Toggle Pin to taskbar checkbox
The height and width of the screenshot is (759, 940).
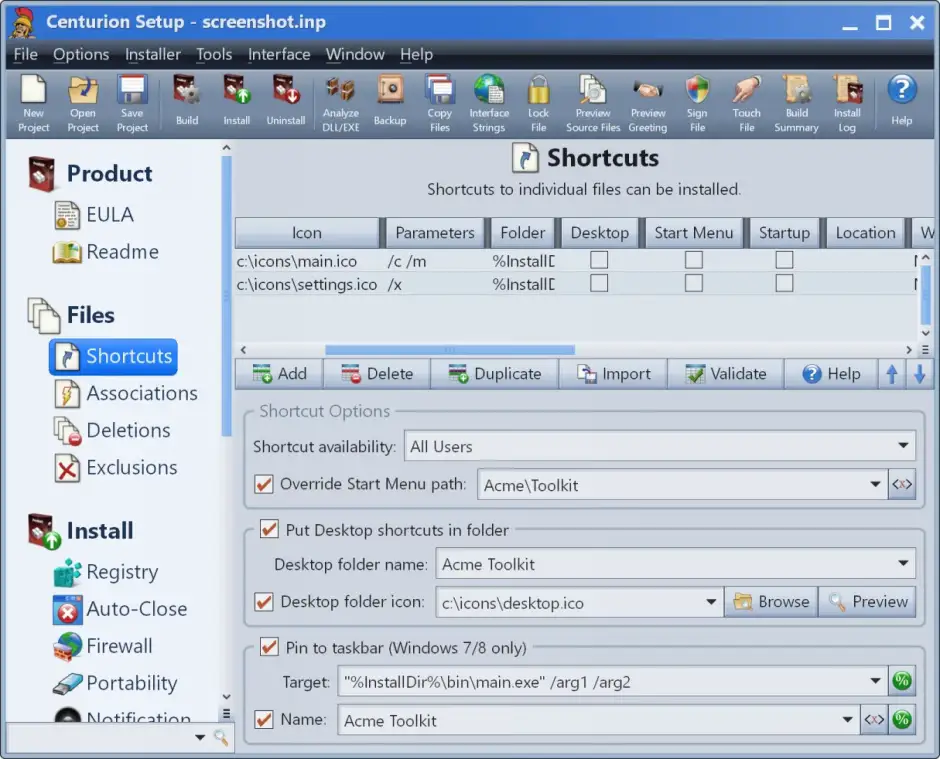coord(269,647)
